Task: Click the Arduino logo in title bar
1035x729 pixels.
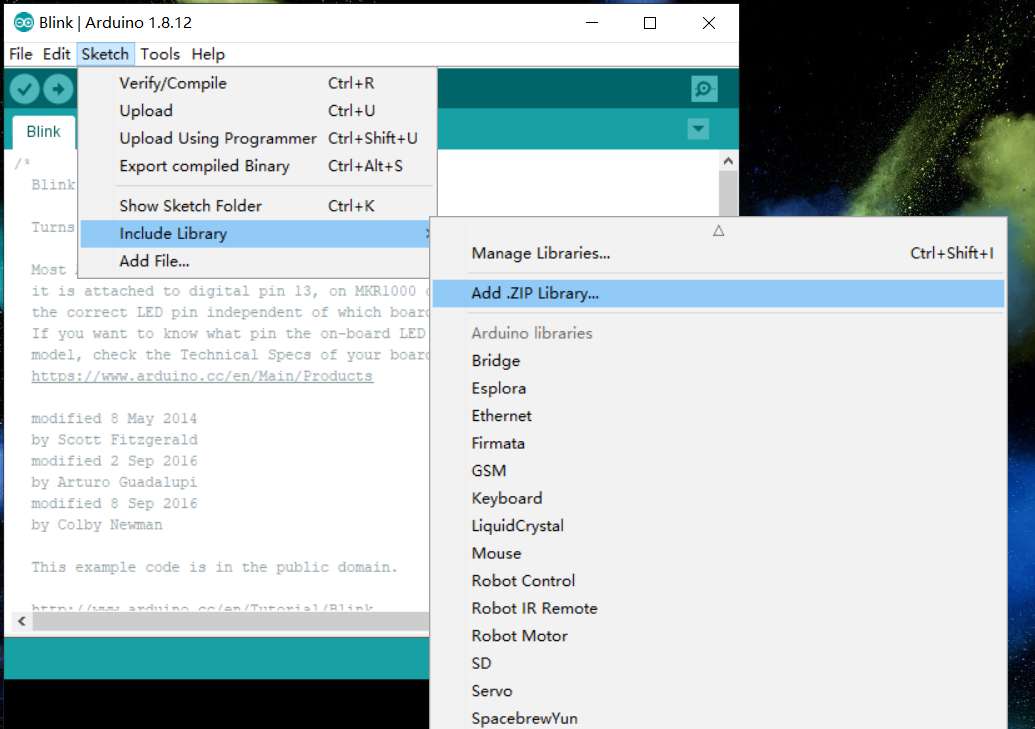Action: (24, 22)
